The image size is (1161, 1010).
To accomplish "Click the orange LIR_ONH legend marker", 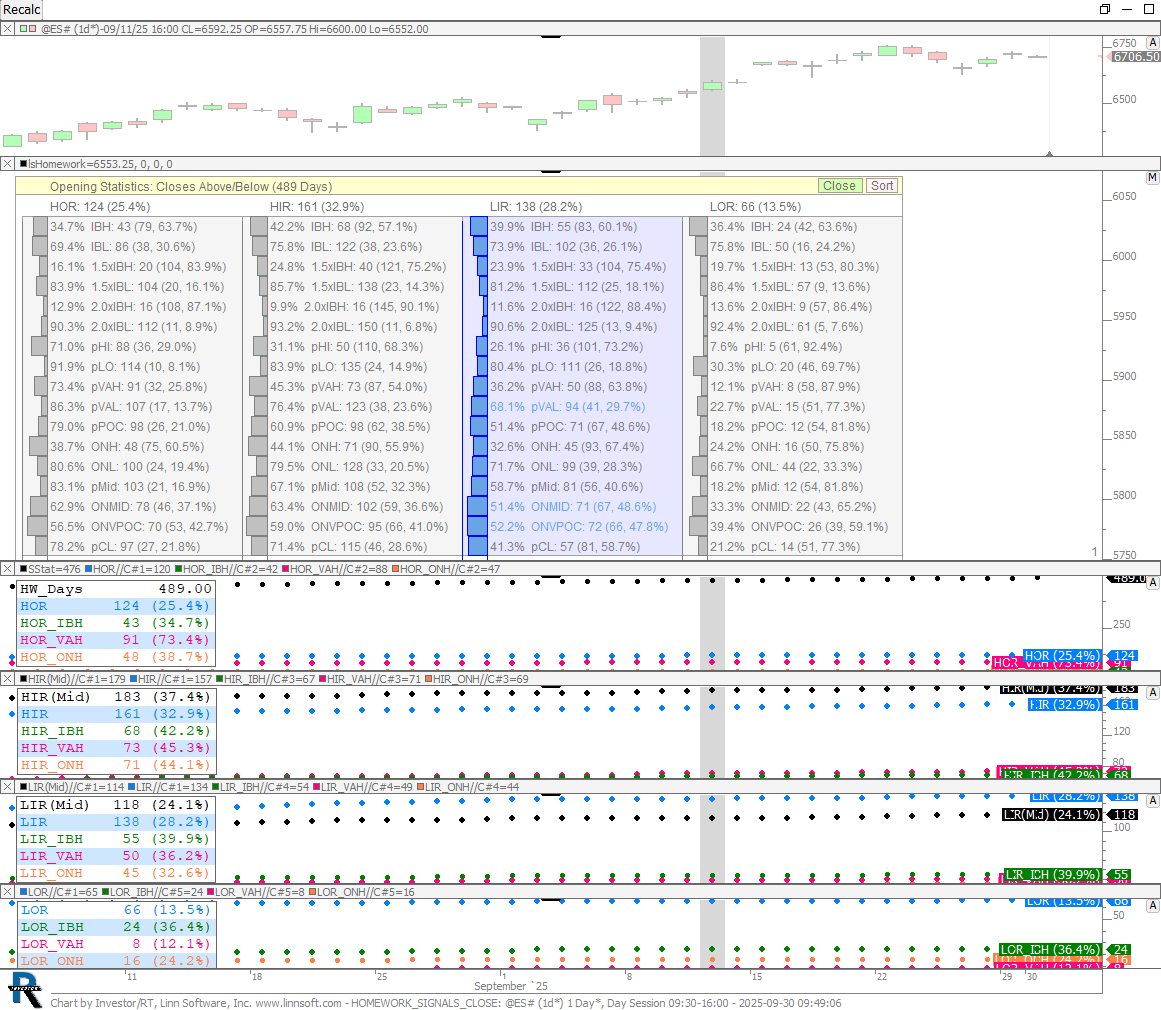I will (x=421, y=787).
